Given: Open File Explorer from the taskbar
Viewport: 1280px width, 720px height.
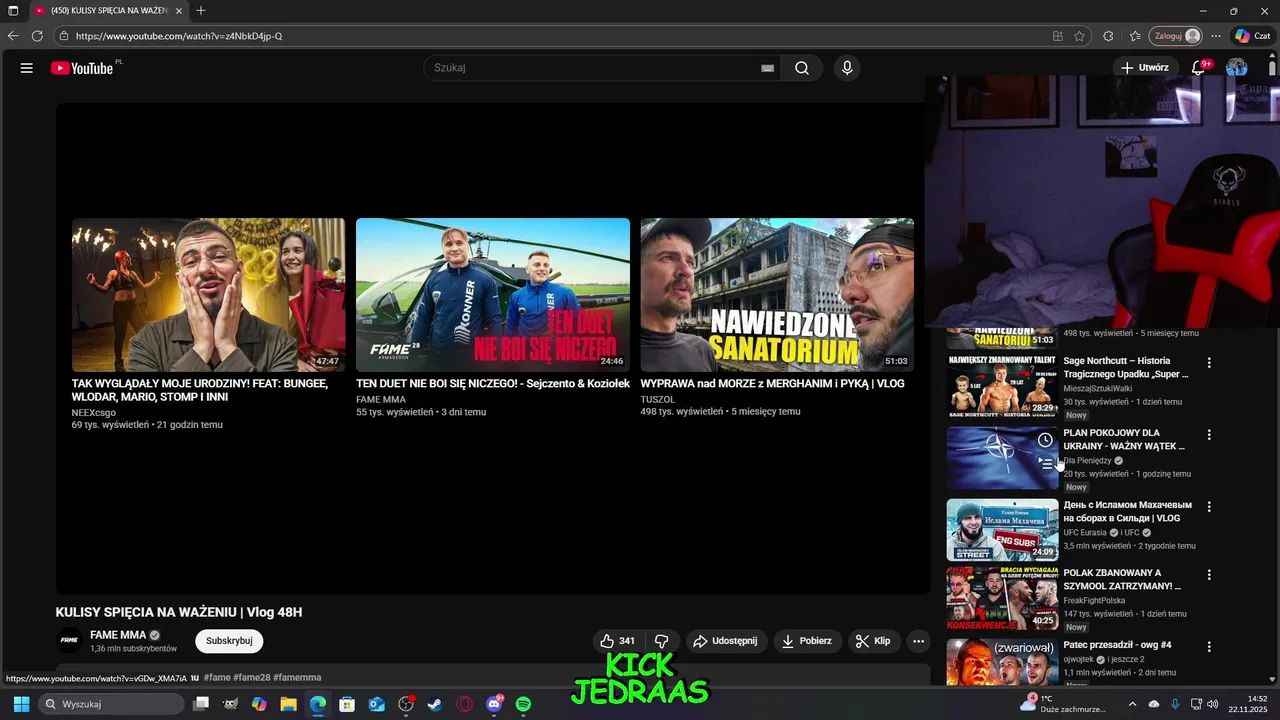Looking at the screenshot, I should [288, 704].
